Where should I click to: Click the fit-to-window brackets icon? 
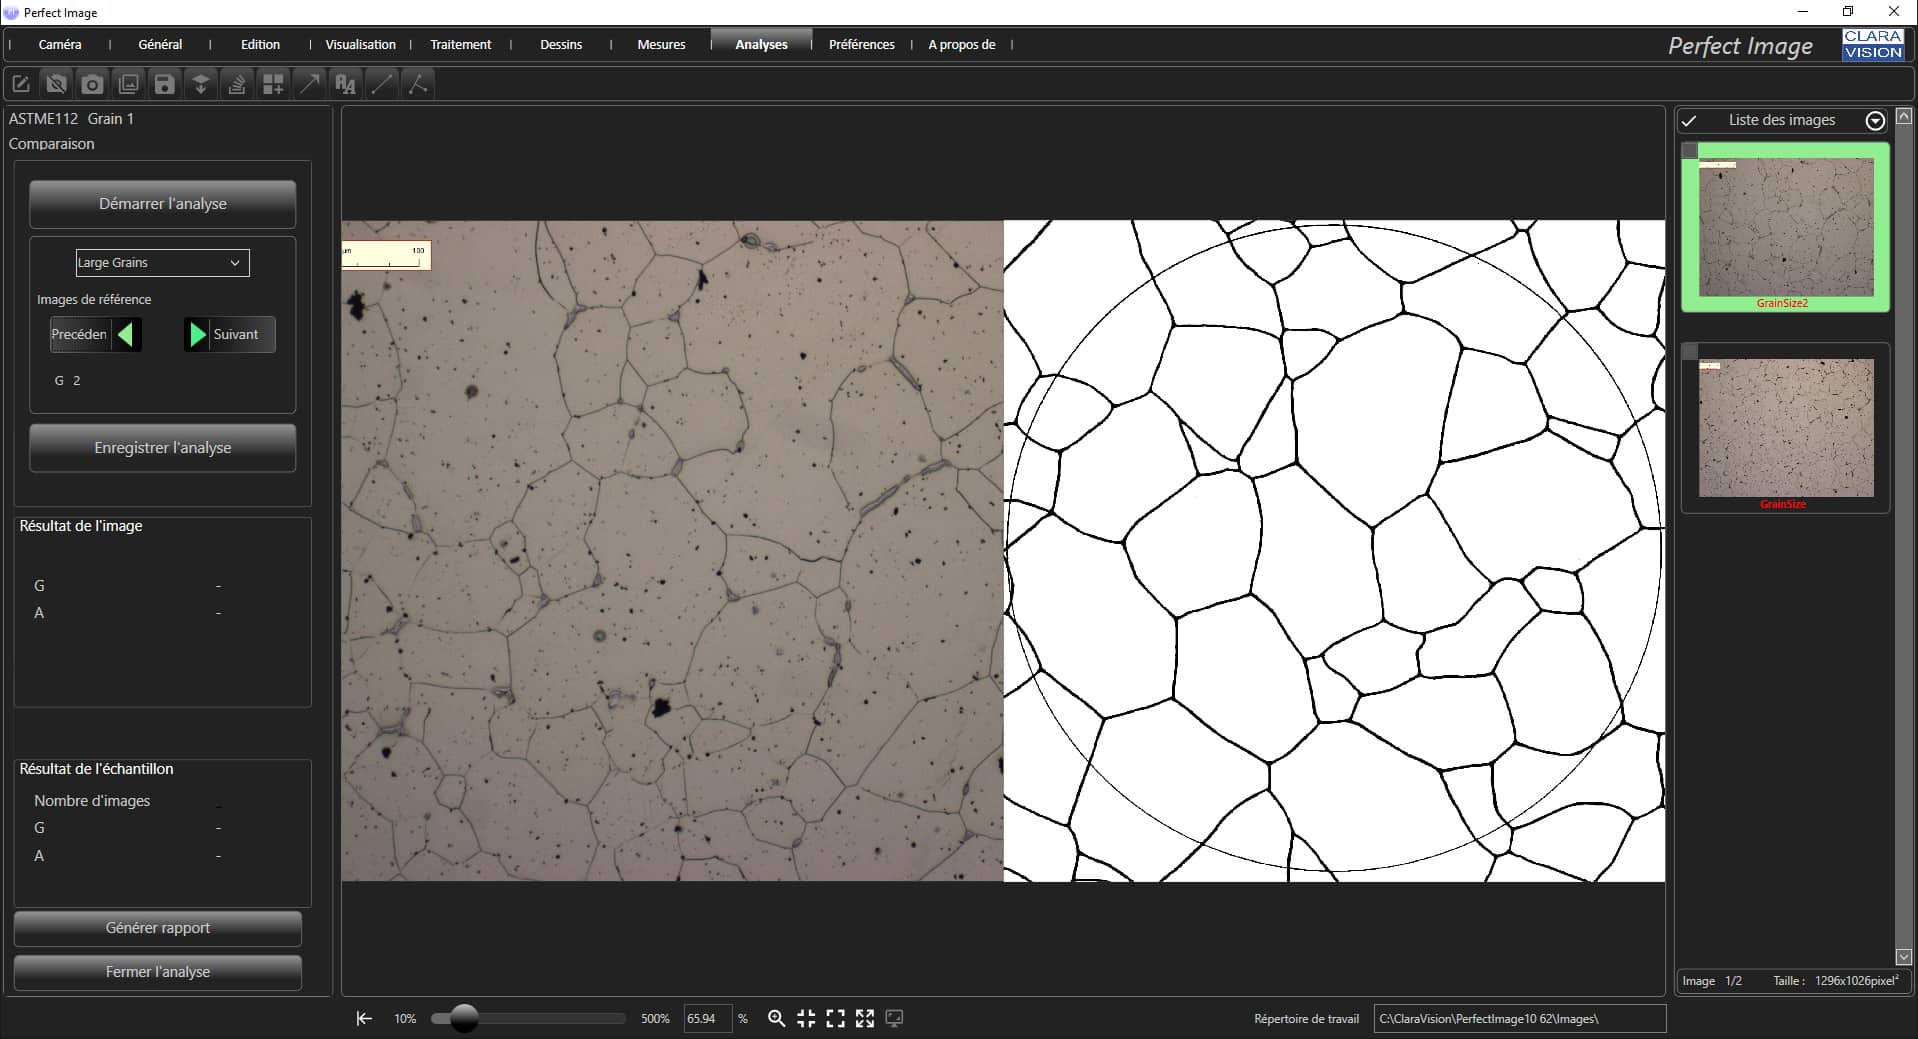[836, 1018]
